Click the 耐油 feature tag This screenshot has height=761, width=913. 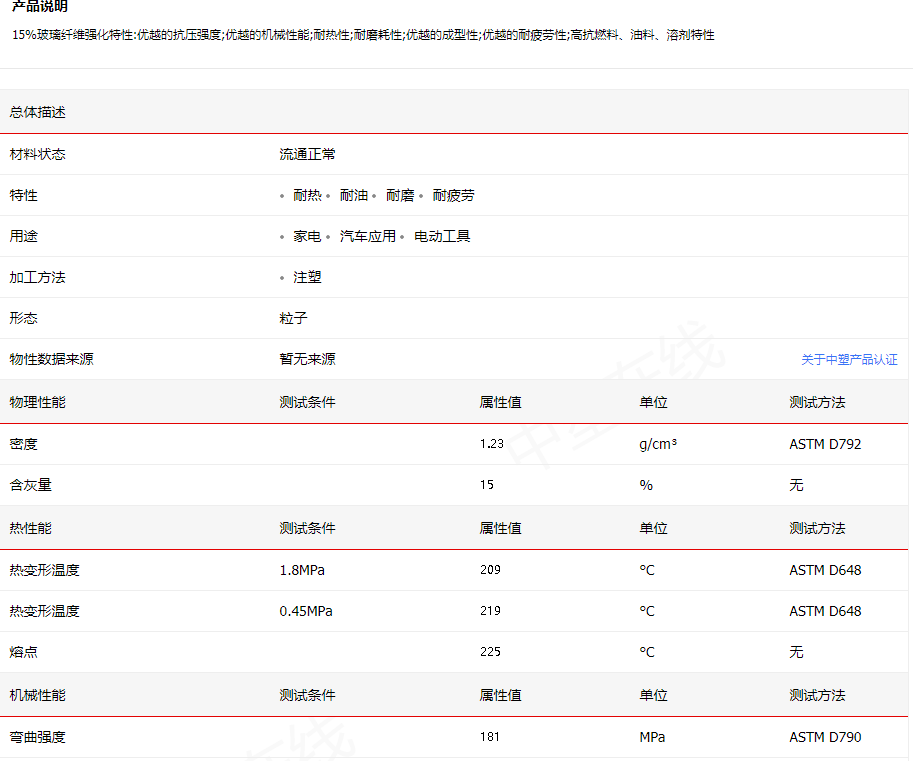point(354,195)
